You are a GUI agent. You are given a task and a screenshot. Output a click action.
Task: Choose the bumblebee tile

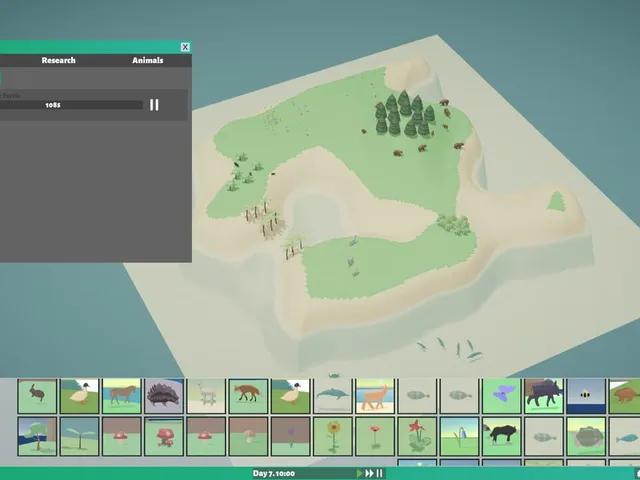[586, 396]
